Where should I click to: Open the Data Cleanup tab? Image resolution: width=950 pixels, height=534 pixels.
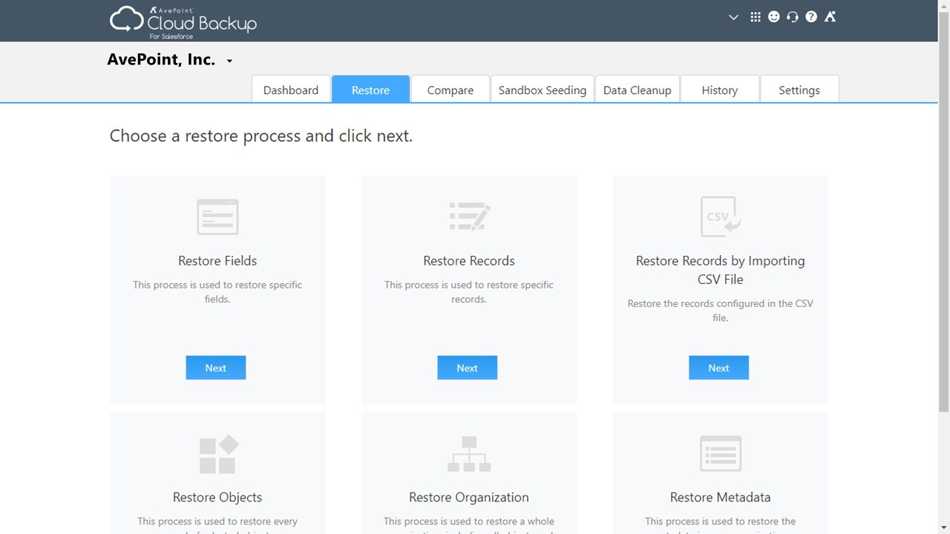point(637,90)
